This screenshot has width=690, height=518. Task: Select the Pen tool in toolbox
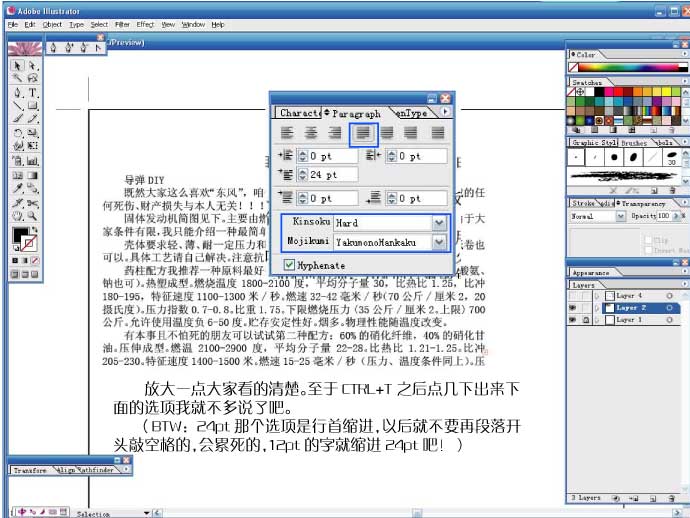pyautogui.click(x=17, y=92)
